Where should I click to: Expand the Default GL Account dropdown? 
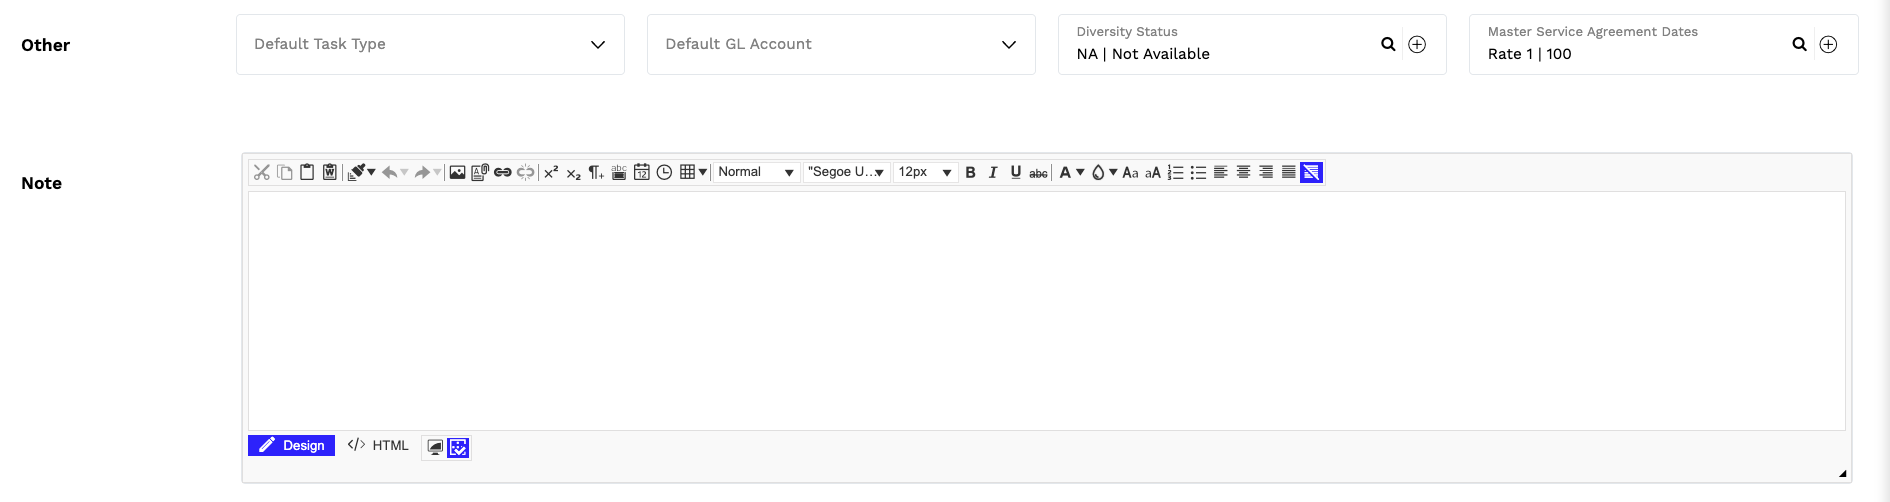pyautogui.click(x=841, y=44)
